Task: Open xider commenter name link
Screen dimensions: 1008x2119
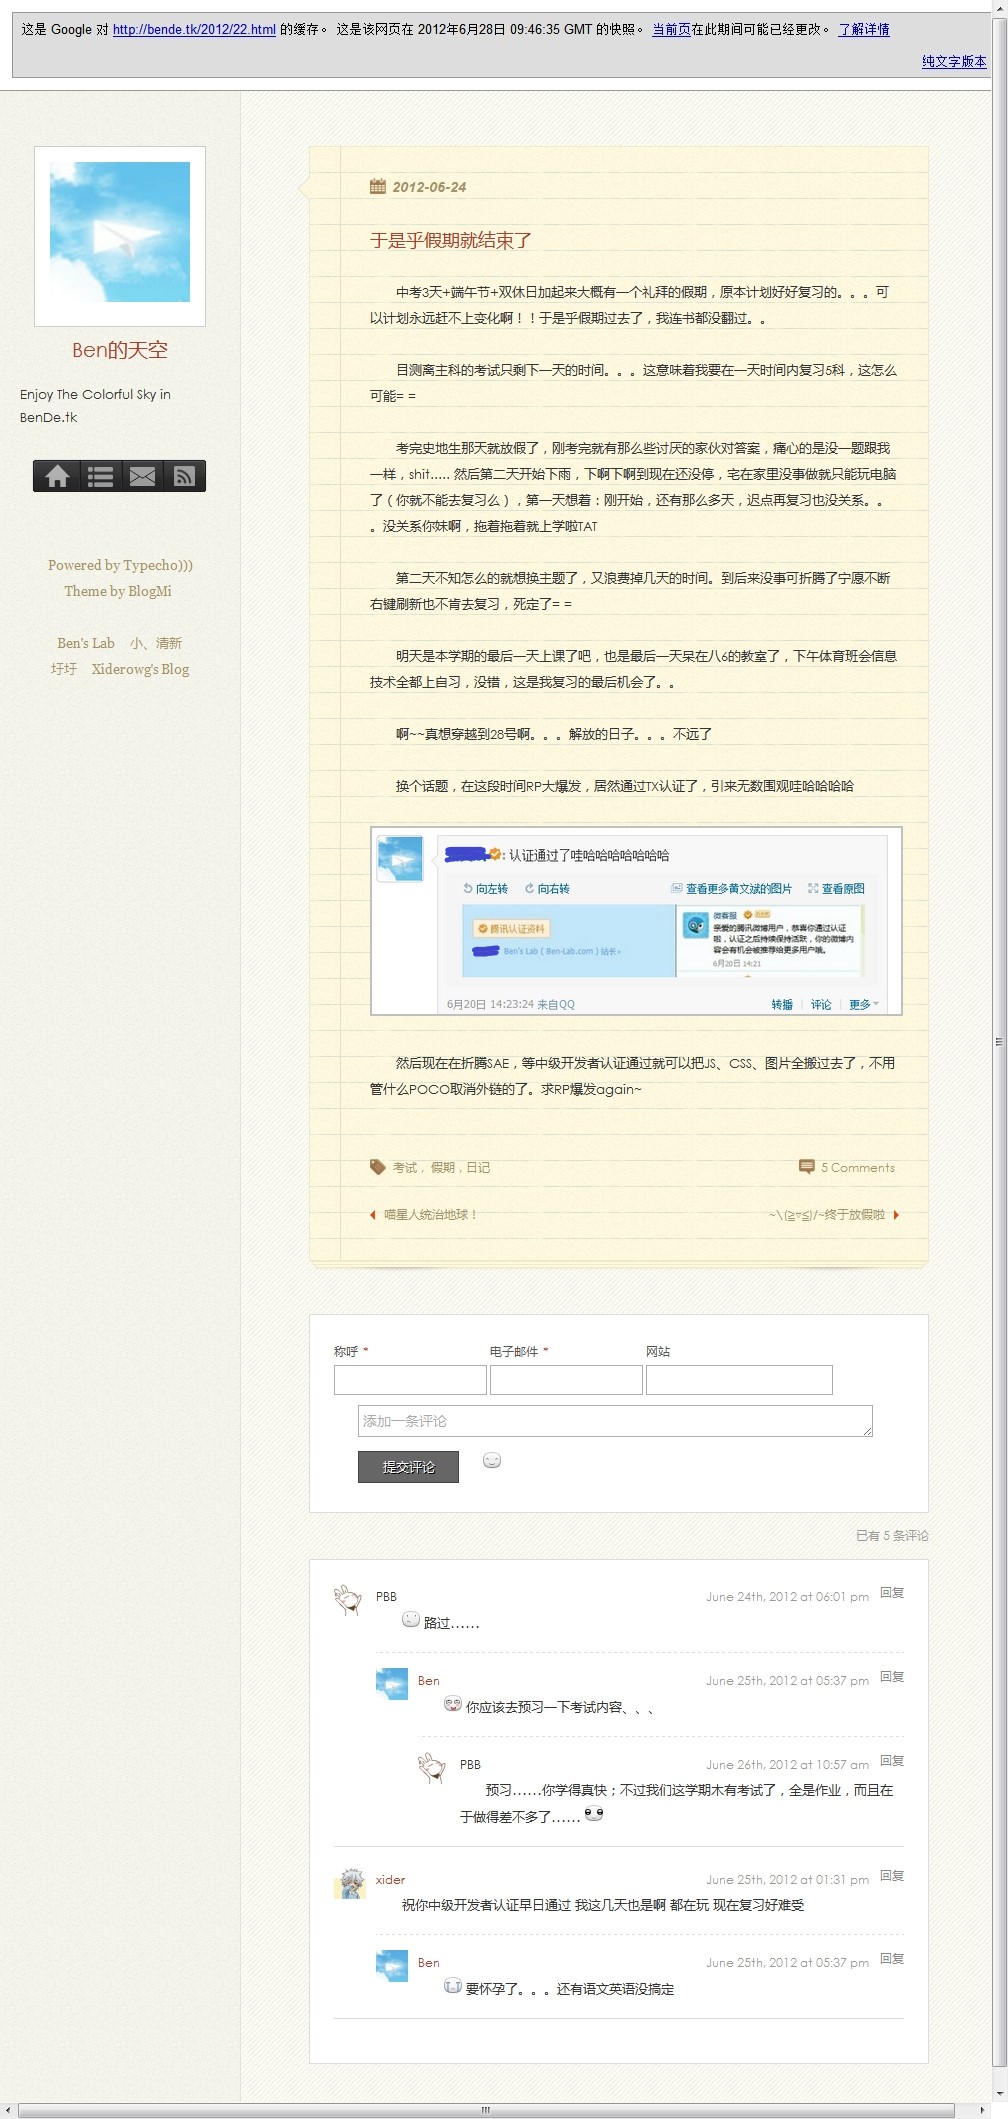Action: tap(390, 1880)
